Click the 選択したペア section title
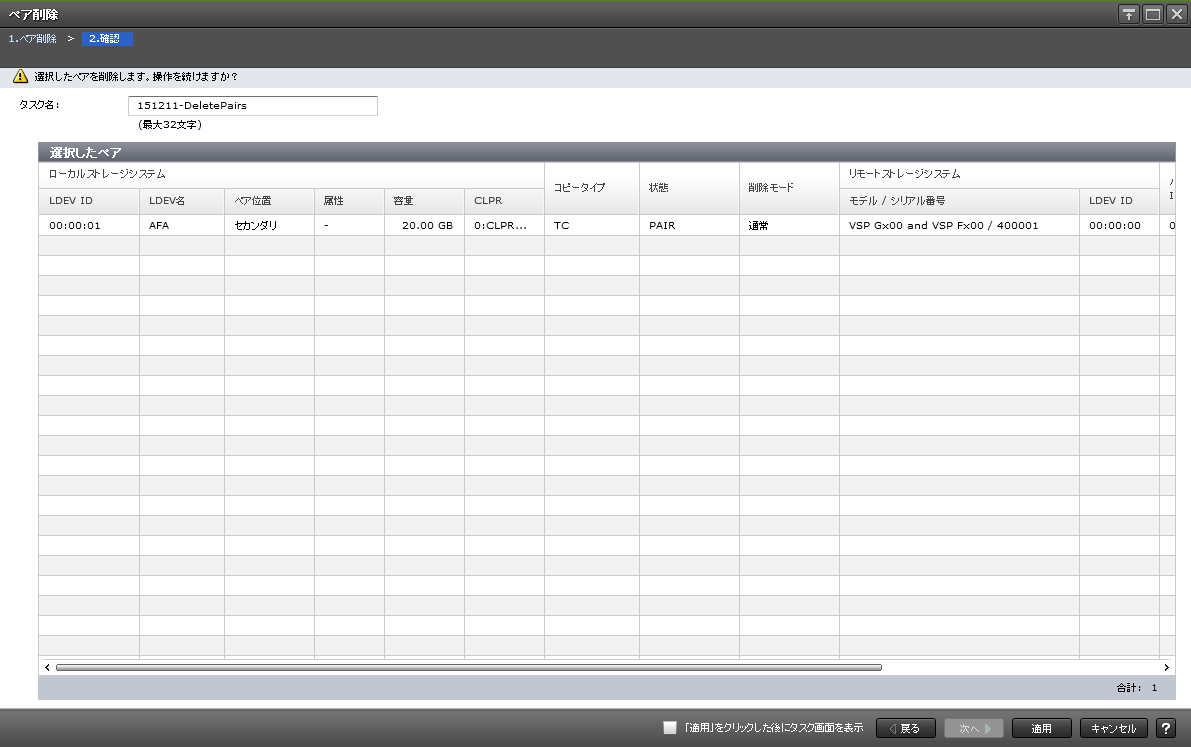 85,152
